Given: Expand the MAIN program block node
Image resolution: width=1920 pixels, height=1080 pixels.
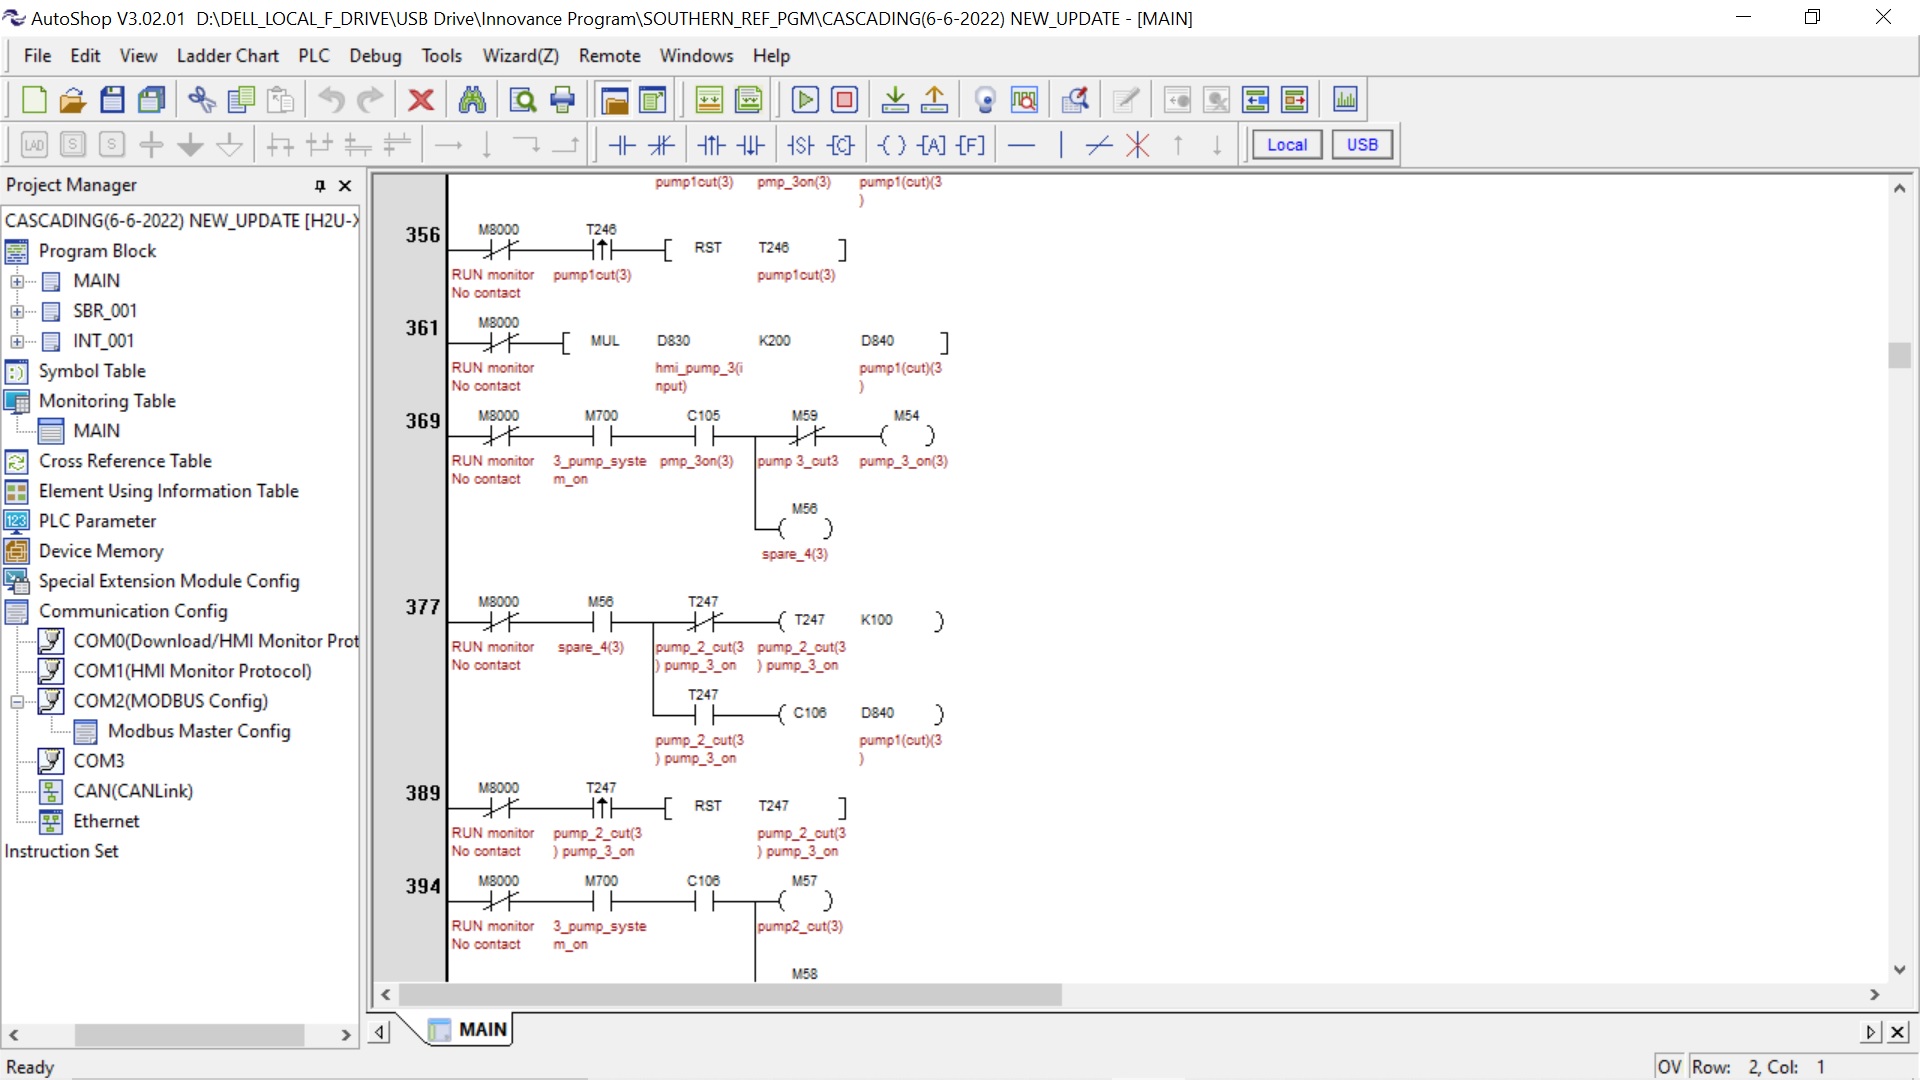Looking at the screenshot, I should pyautogui.click(x=17, y=282).
